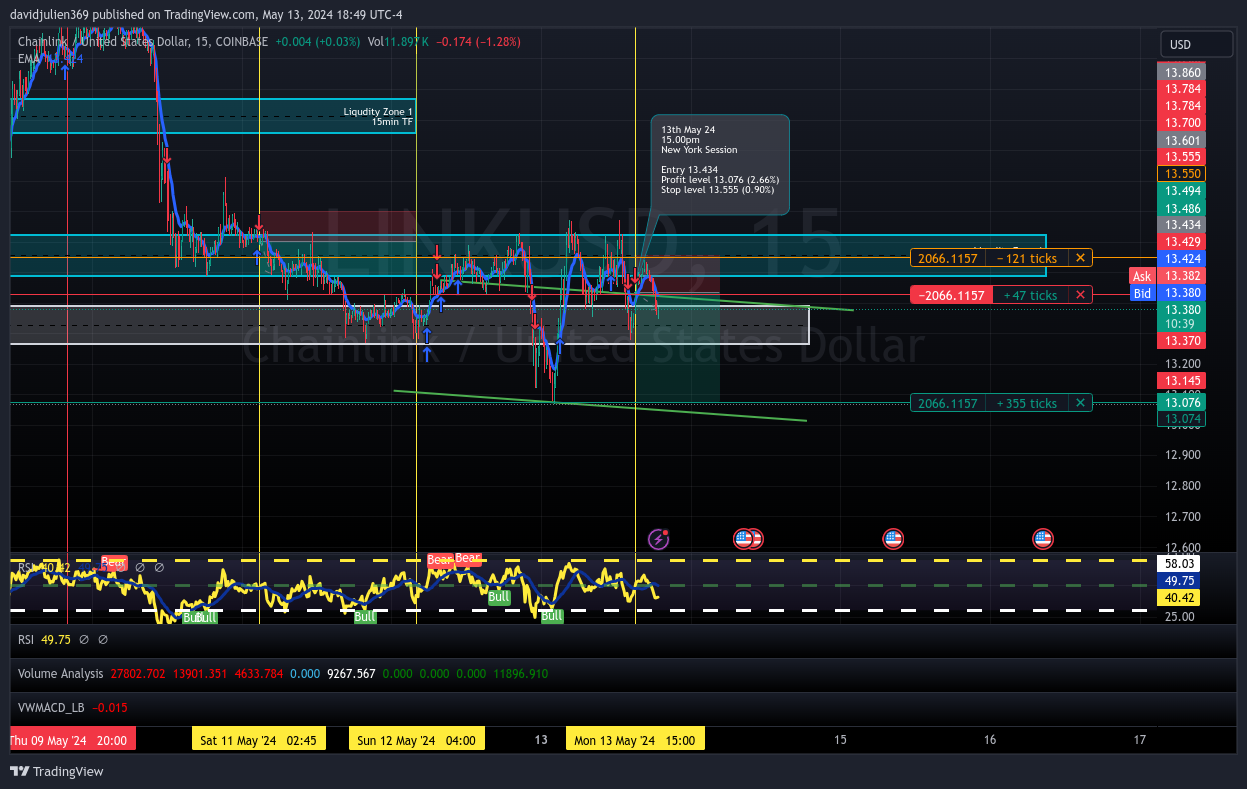Viewport: 1247px width, 789px height.
Task: Close the orange −121 ticks order line
Action: point(1080,258)
